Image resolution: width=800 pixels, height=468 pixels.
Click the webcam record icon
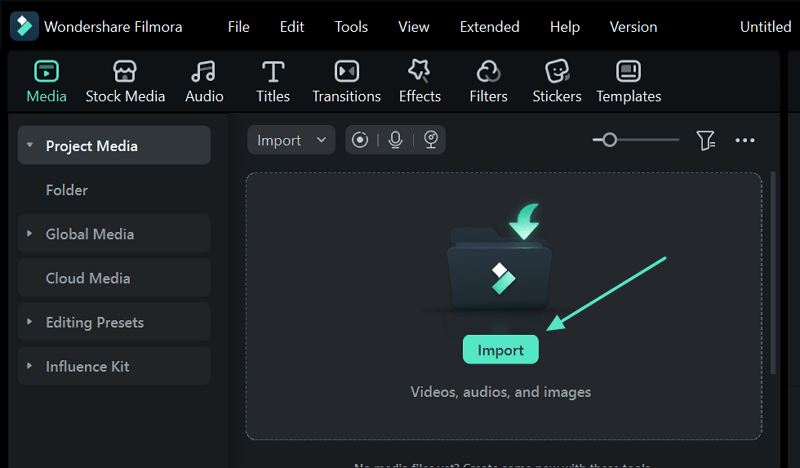tap(431, 140)
